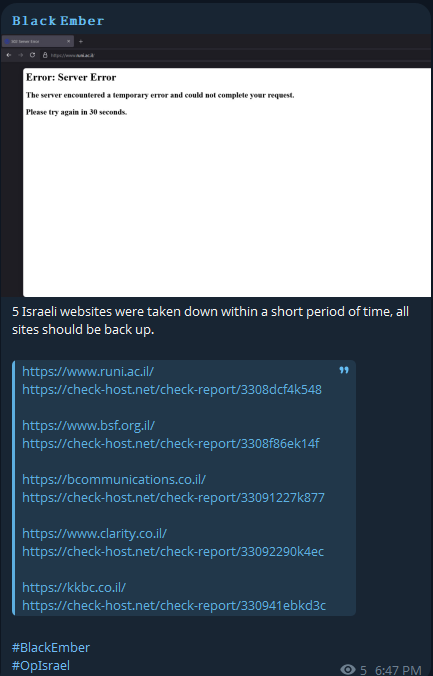Open the runi.ac.il link

point(88,371)
